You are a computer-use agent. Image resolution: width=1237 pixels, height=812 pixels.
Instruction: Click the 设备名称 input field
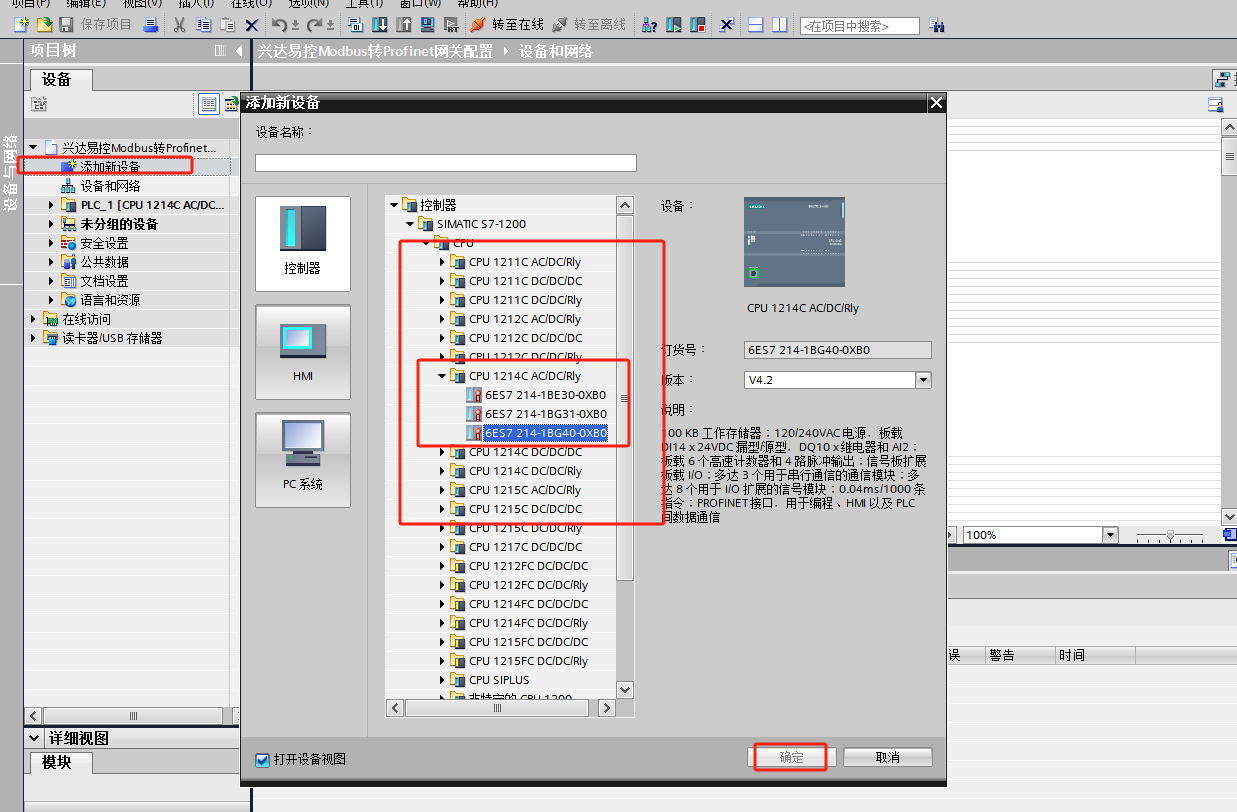click(445, 163)
